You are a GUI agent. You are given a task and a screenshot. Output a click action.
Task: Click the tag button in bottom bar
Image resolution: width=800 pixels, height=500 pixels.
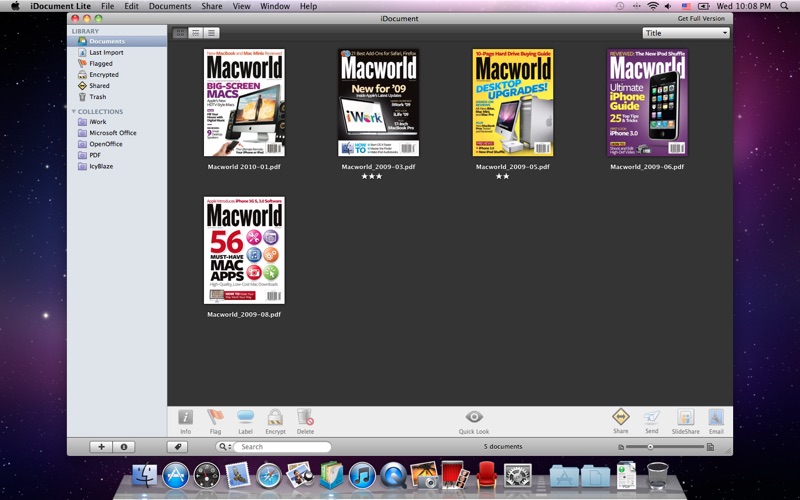click(x=178, y=447)
